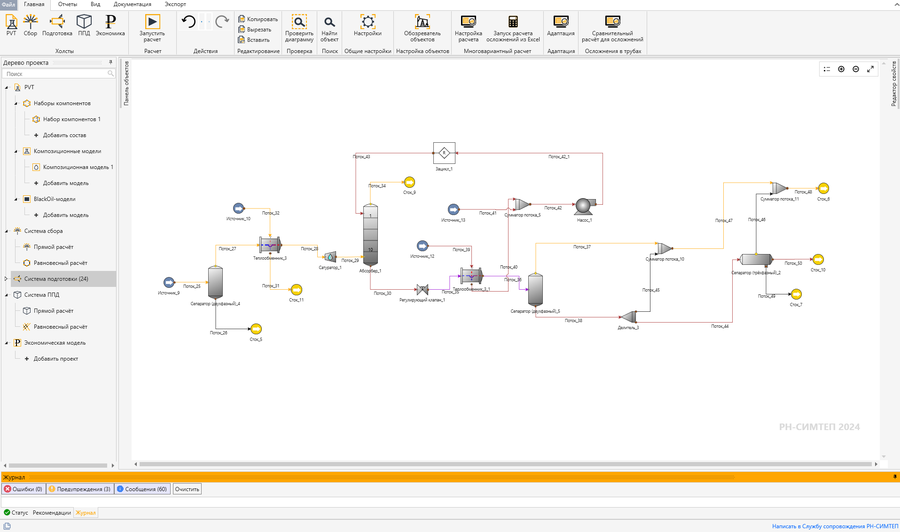This screenshot has width=900, height=532.
Task: Click Копировать in editing group
Action: click(x=258, y=19)
